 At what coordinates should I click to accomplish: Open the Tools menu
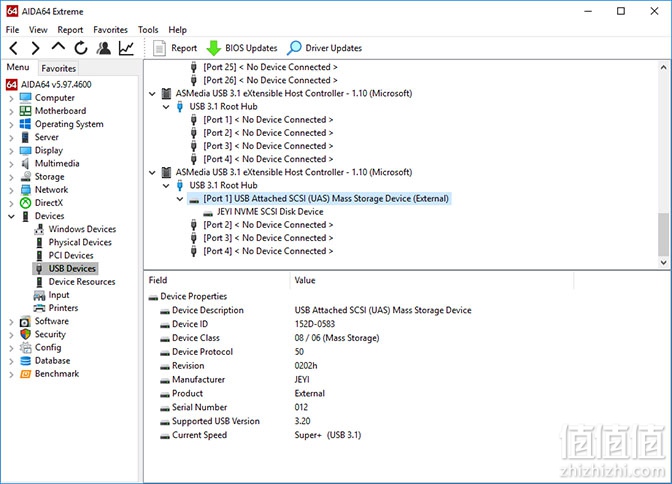(x=148, y=30)
